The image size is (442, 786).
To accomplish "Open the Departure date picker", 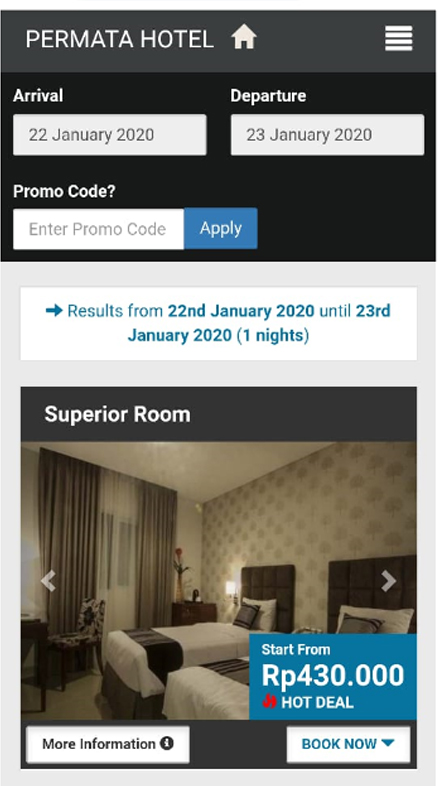I will click(x=327, y=135).
